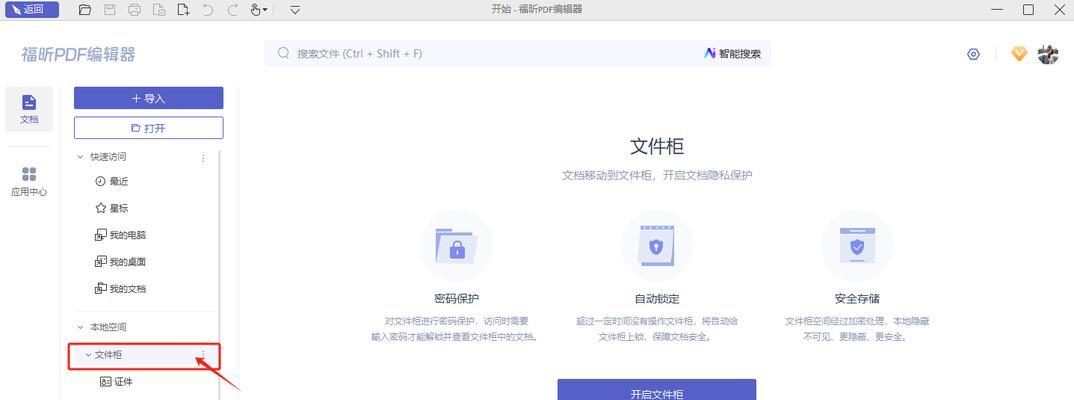
Task: Collapse the 文件柜 tree node
Action: point(88,355)
